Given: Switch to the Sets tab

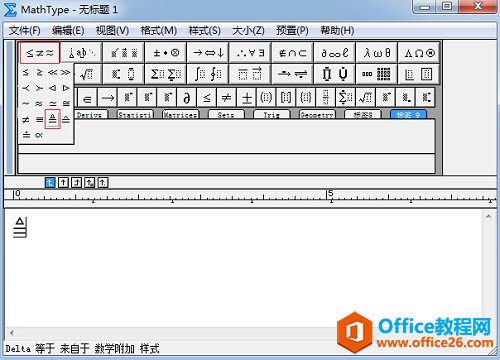Looking at the screenshot, I should point(226,115).
